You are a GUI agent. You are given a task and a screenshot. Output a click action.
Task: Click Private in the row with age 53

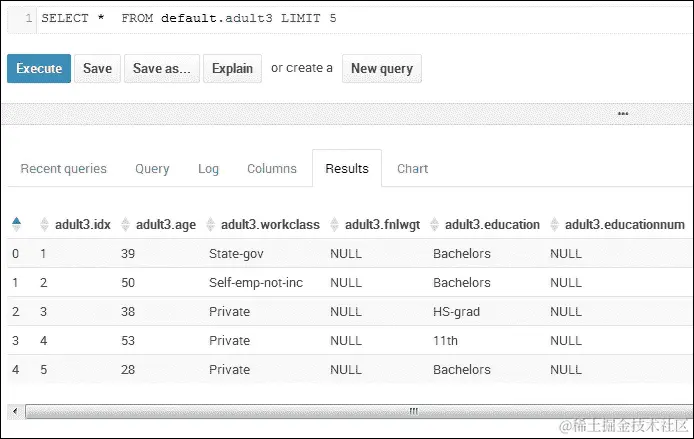click(229, 341)
